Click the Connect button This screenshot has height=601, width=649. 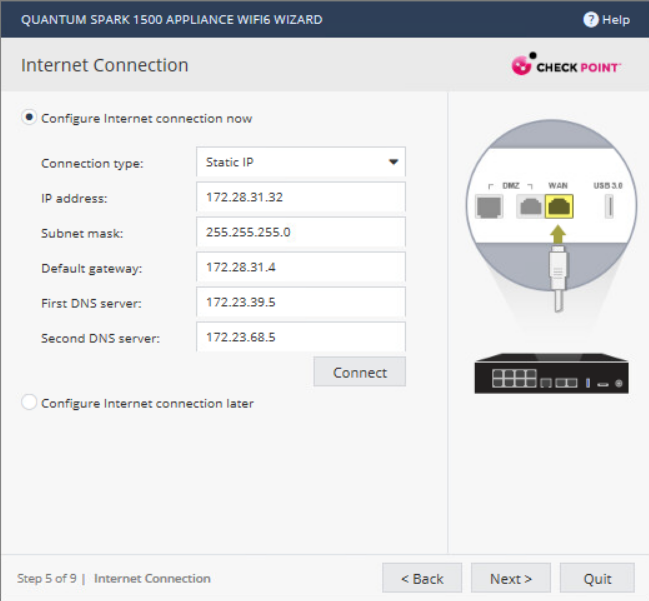360,372
